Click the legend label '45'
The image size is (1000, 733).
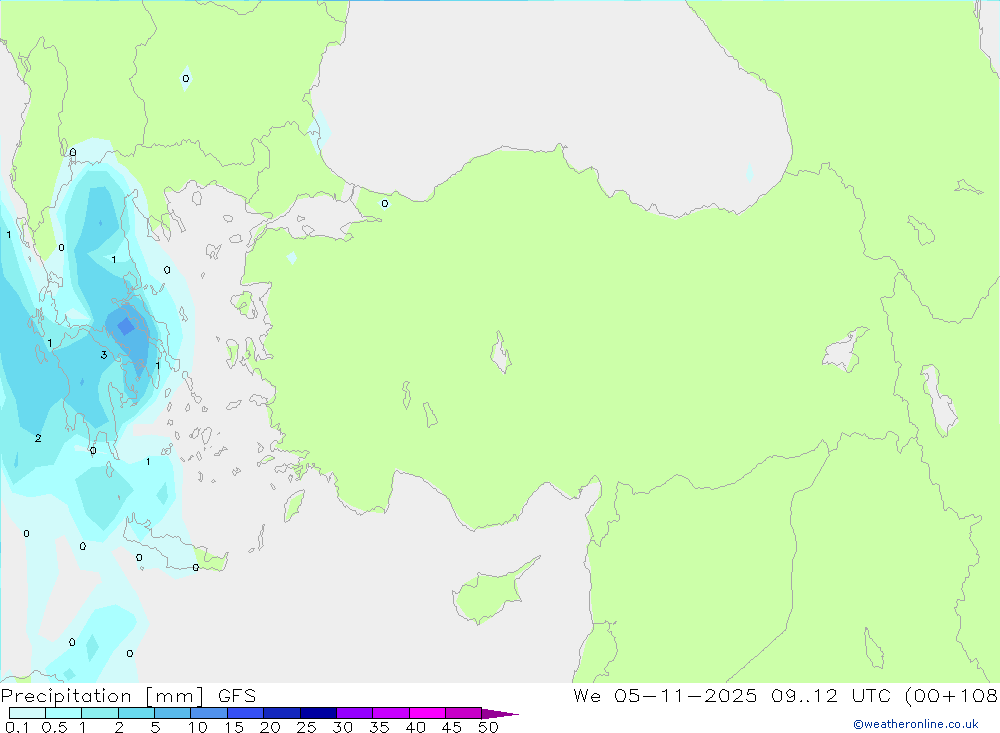coord(452,727)
